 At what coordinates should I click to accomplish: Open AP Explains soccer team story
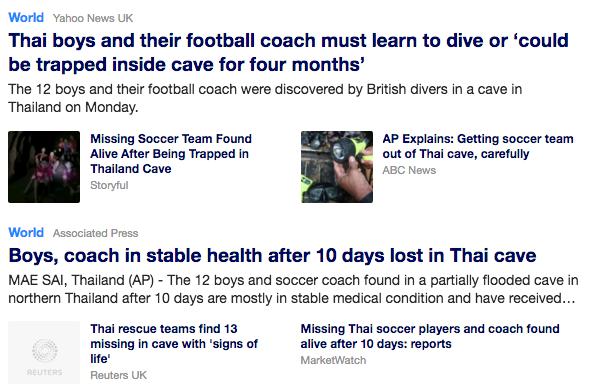pyautogui.click(x=478, y=146)
